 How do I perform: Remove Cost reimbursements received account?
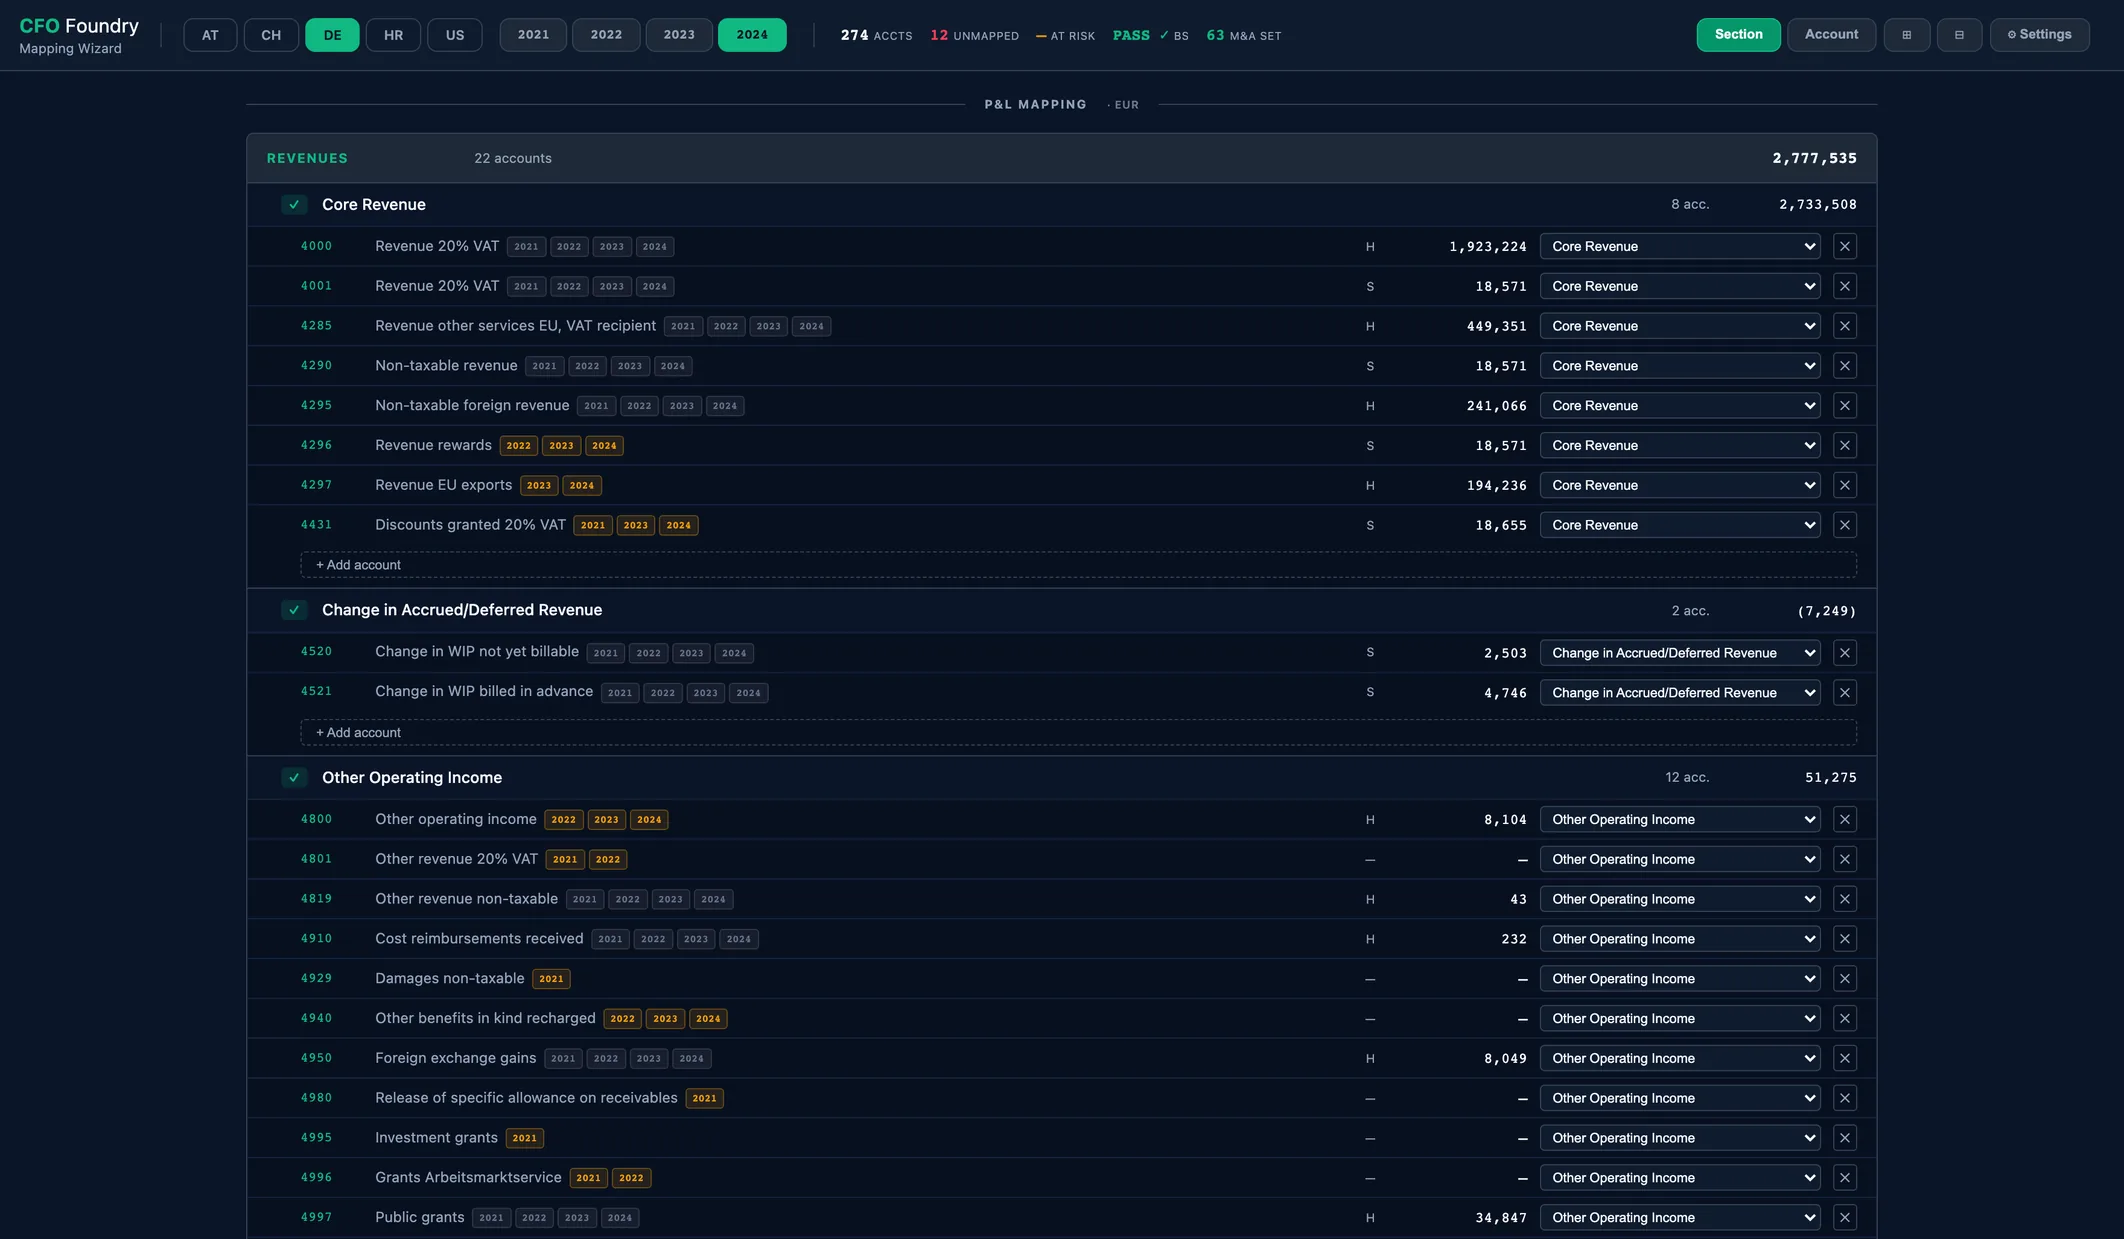pyautogui.click(x=1845, y=939)
